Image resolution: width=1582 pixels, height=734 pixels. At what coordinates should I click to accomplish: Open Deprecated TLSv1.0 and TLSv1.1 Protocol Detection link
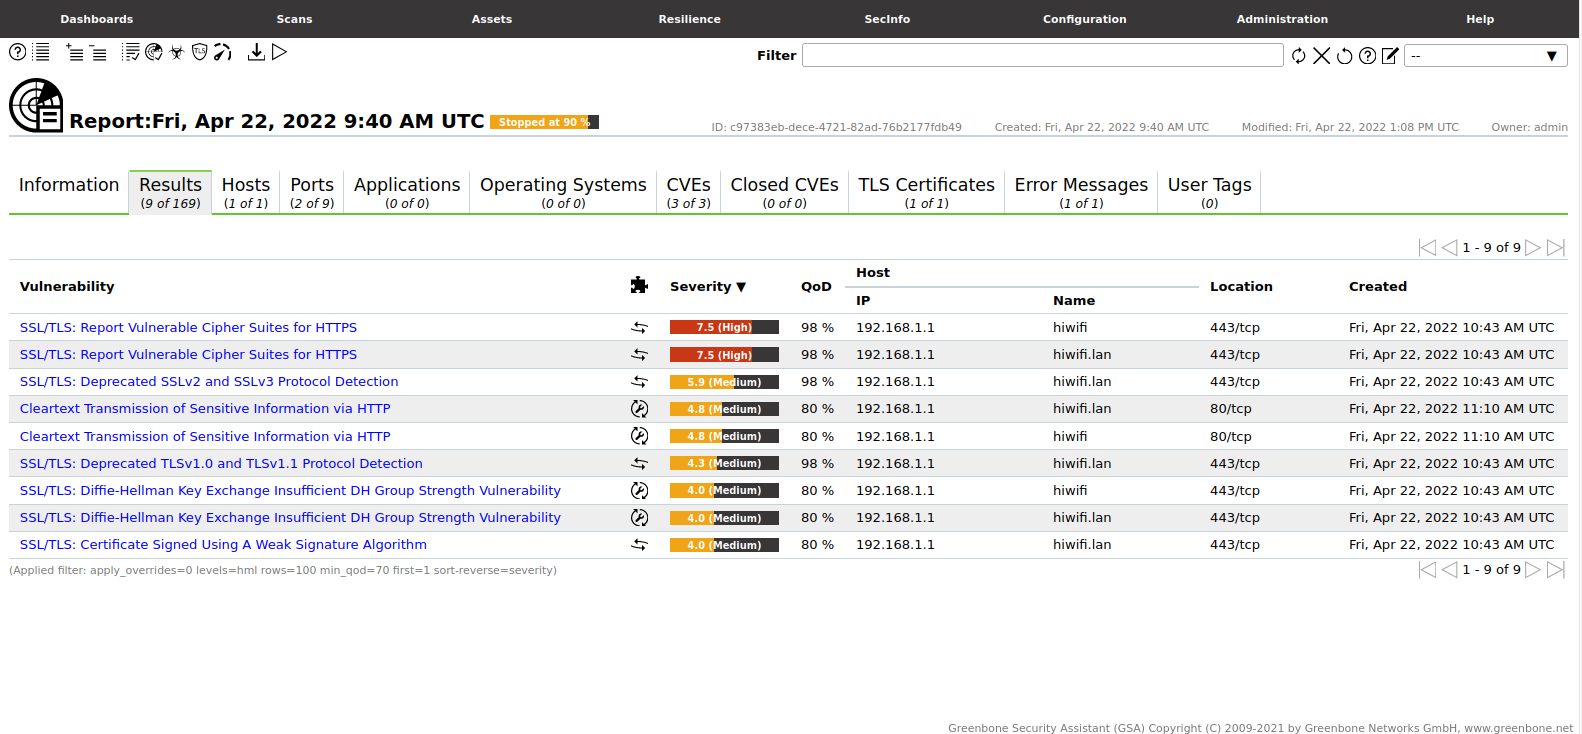[221, 464]
